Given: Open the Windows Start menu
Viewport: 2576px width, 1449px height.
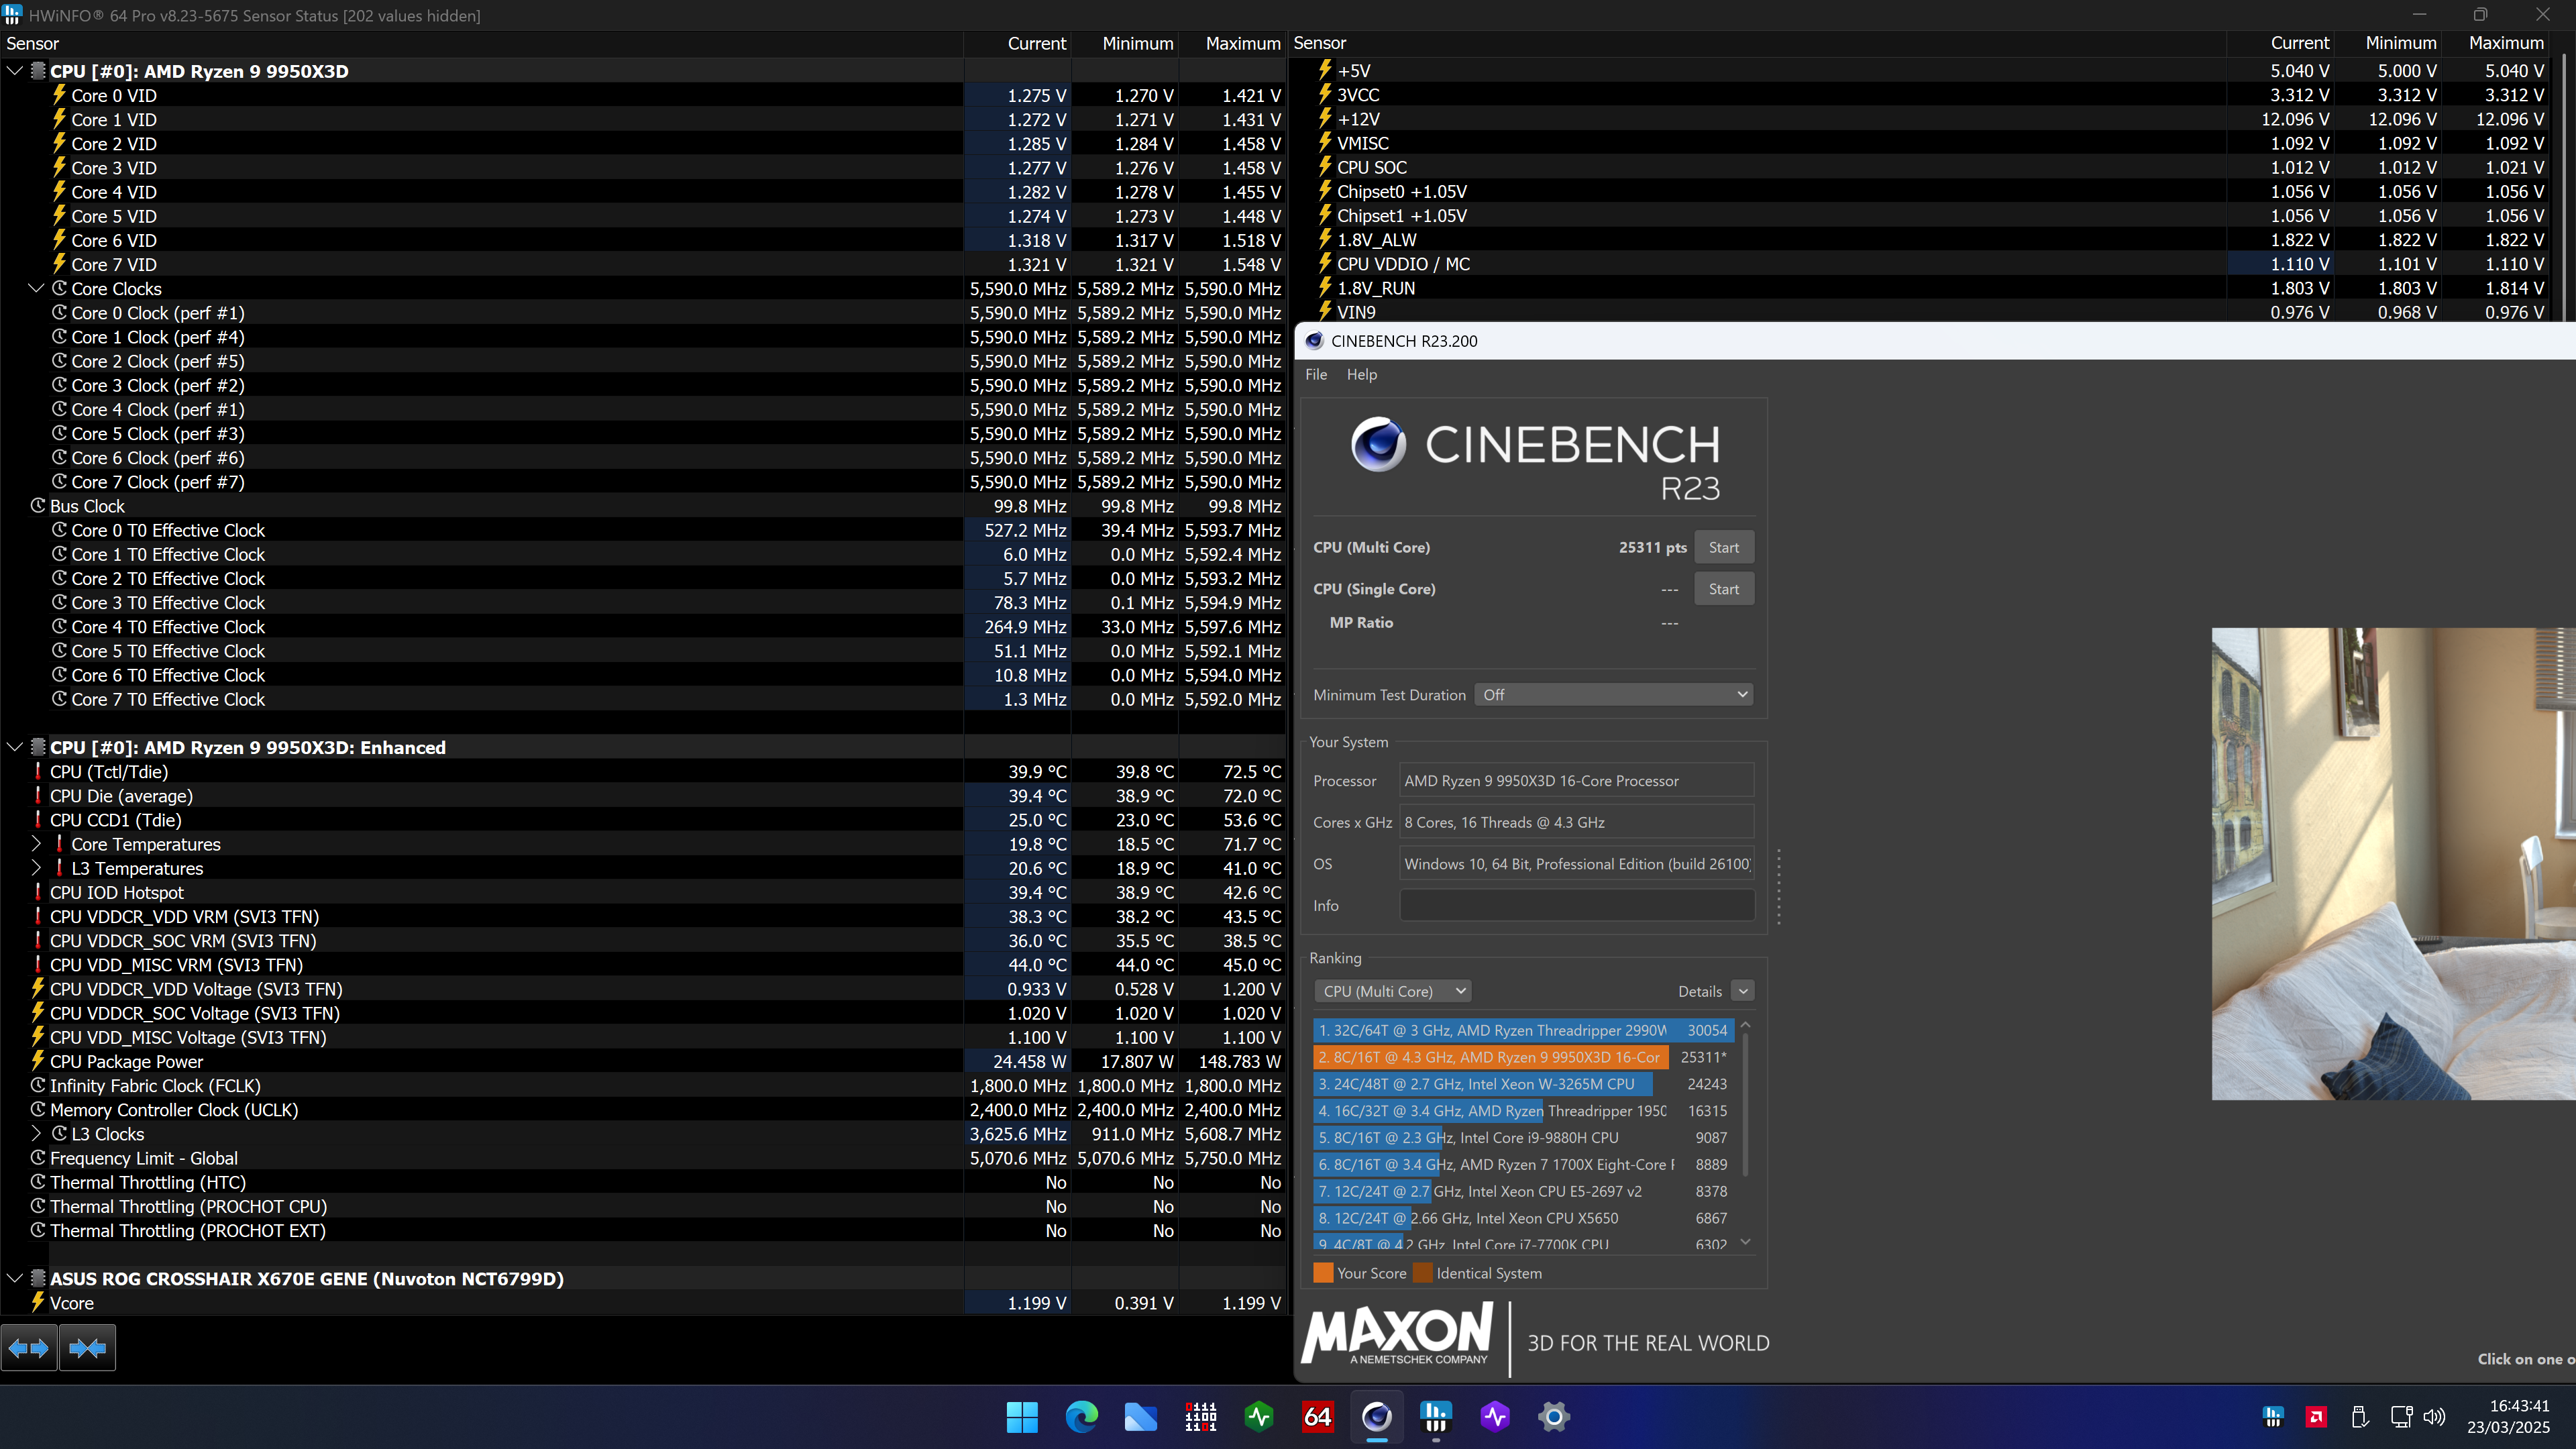Looking at the screenshot, I should pyautogui.click(x=1022, y=1416).
